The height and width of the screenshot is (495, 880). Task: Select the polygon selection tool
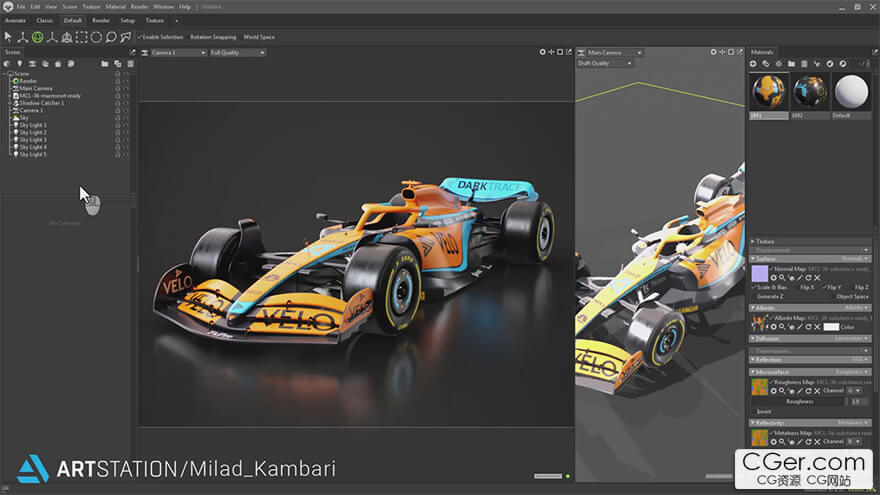[126, 37]
